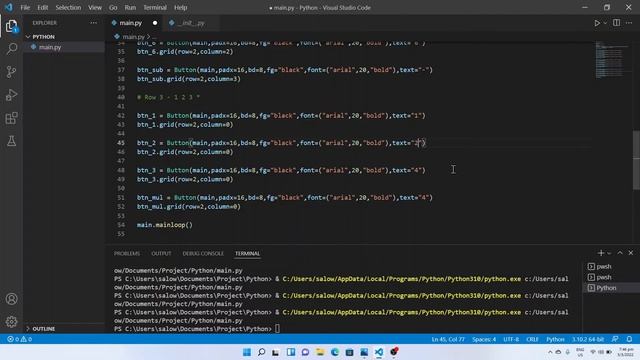
Task: Switch to the Debug Console tab
Action: 203,253
